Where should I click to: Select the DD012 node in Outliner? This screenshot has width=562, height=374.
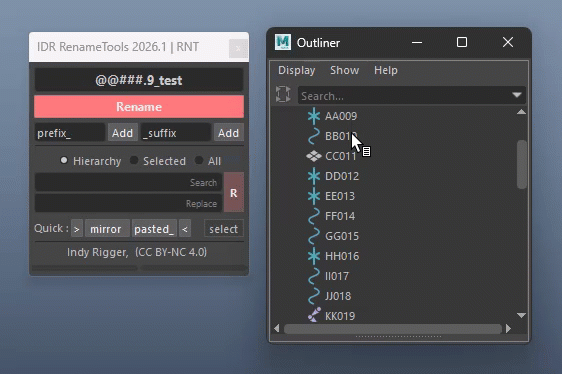pos(342,176)
